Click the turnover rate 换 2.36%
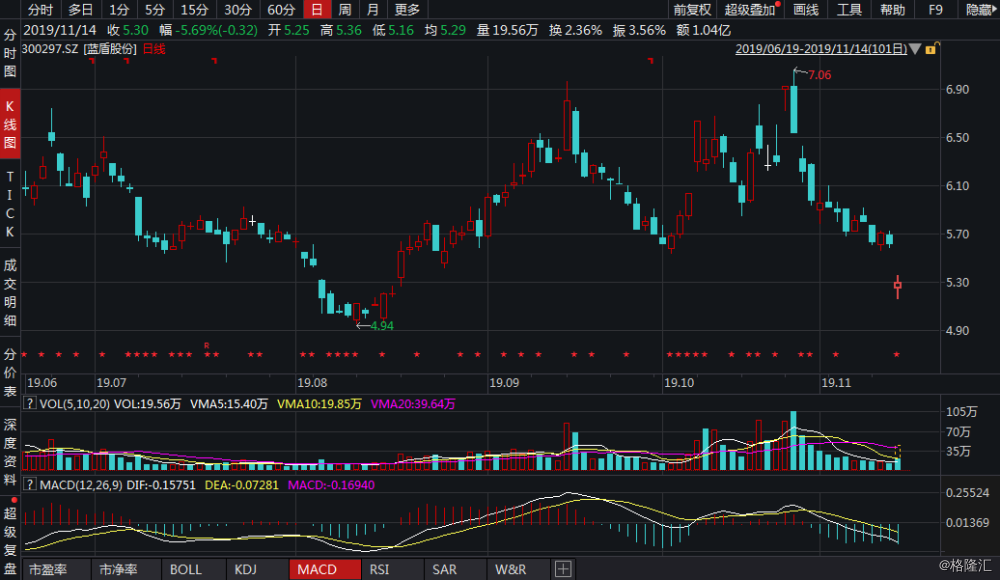The height and width of the screenshot is (580, 1000). [575, 30]
